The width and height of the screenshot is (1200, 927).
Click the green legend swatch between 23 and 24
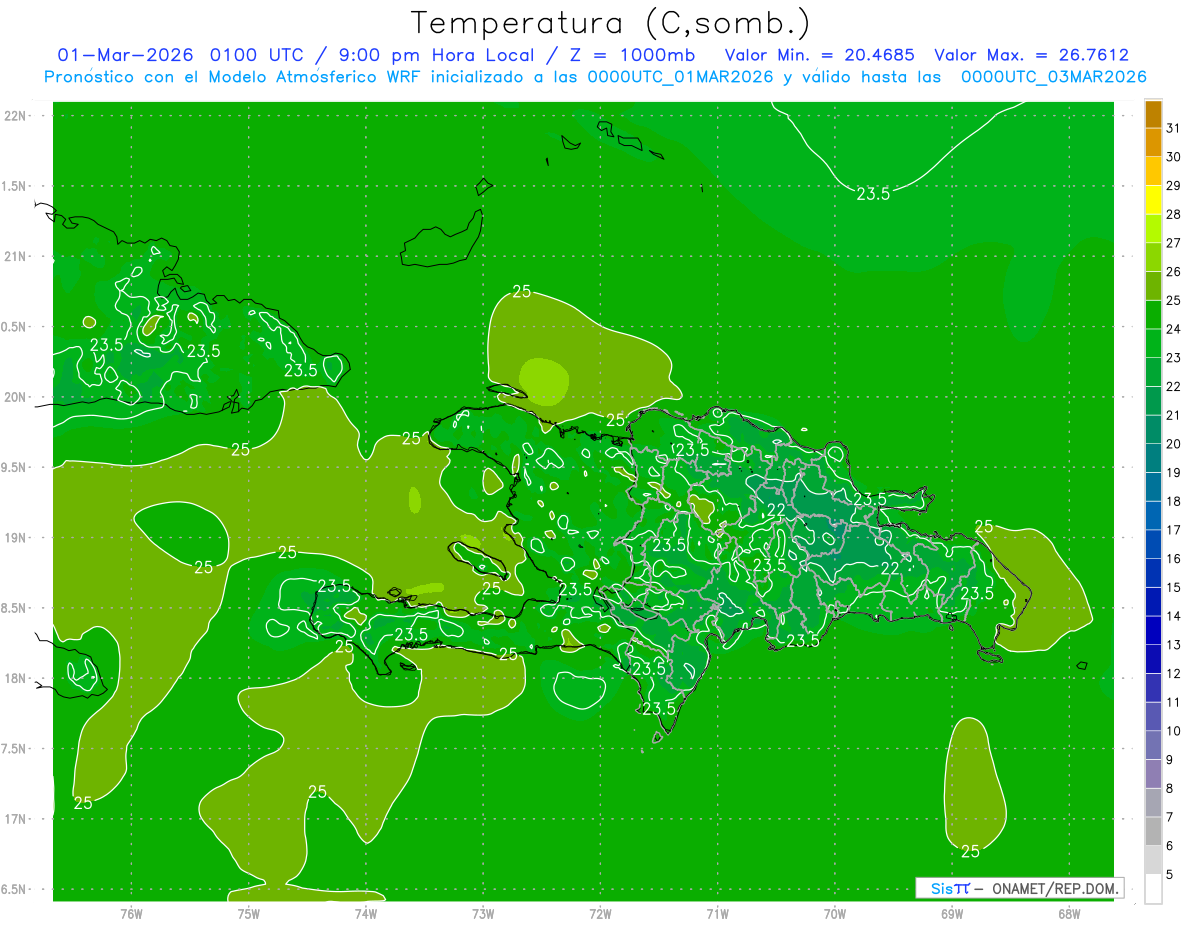point(1153,343)
